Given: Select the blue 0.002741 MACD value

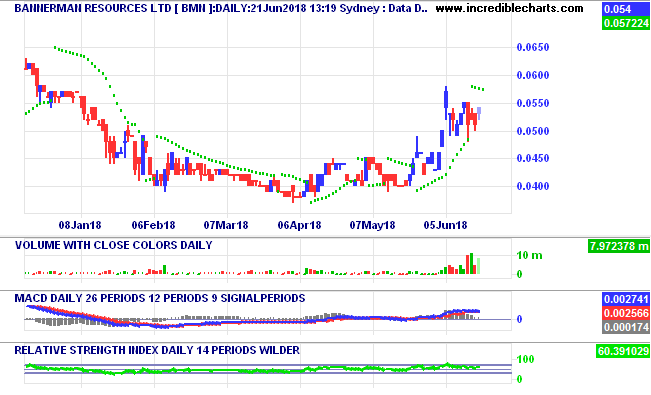Looking at the screenshot, I should pyautogui.click(x=625, y=299).
